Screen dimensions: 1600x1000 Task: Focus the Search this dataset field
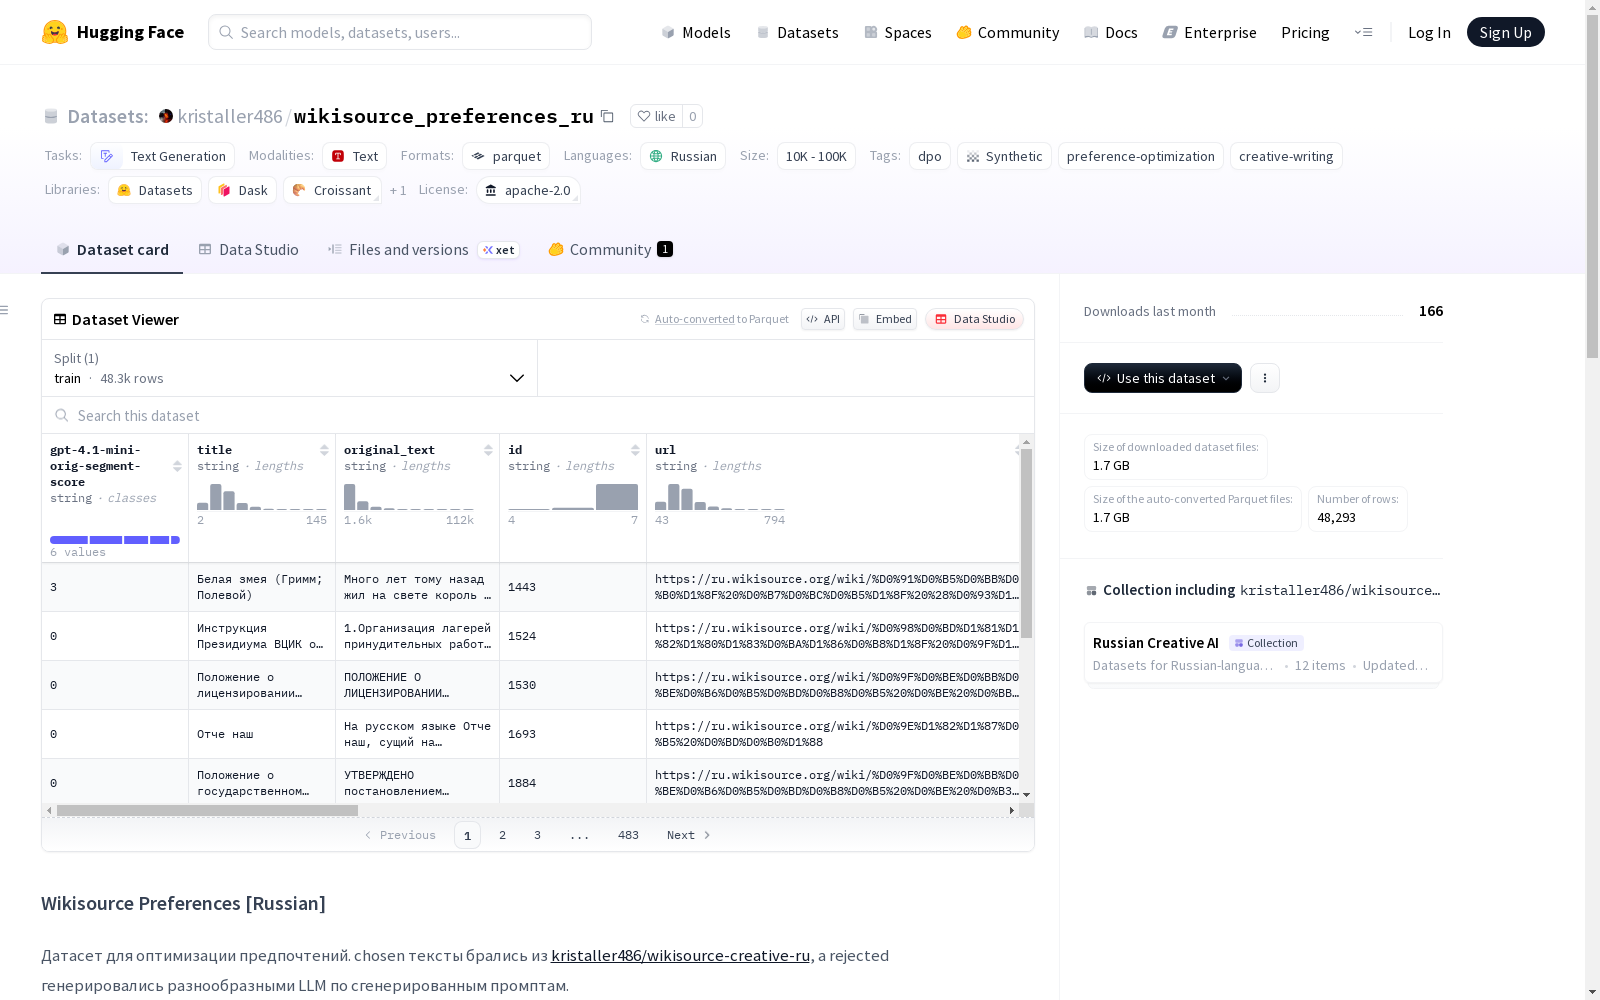[x=538, y=415]
